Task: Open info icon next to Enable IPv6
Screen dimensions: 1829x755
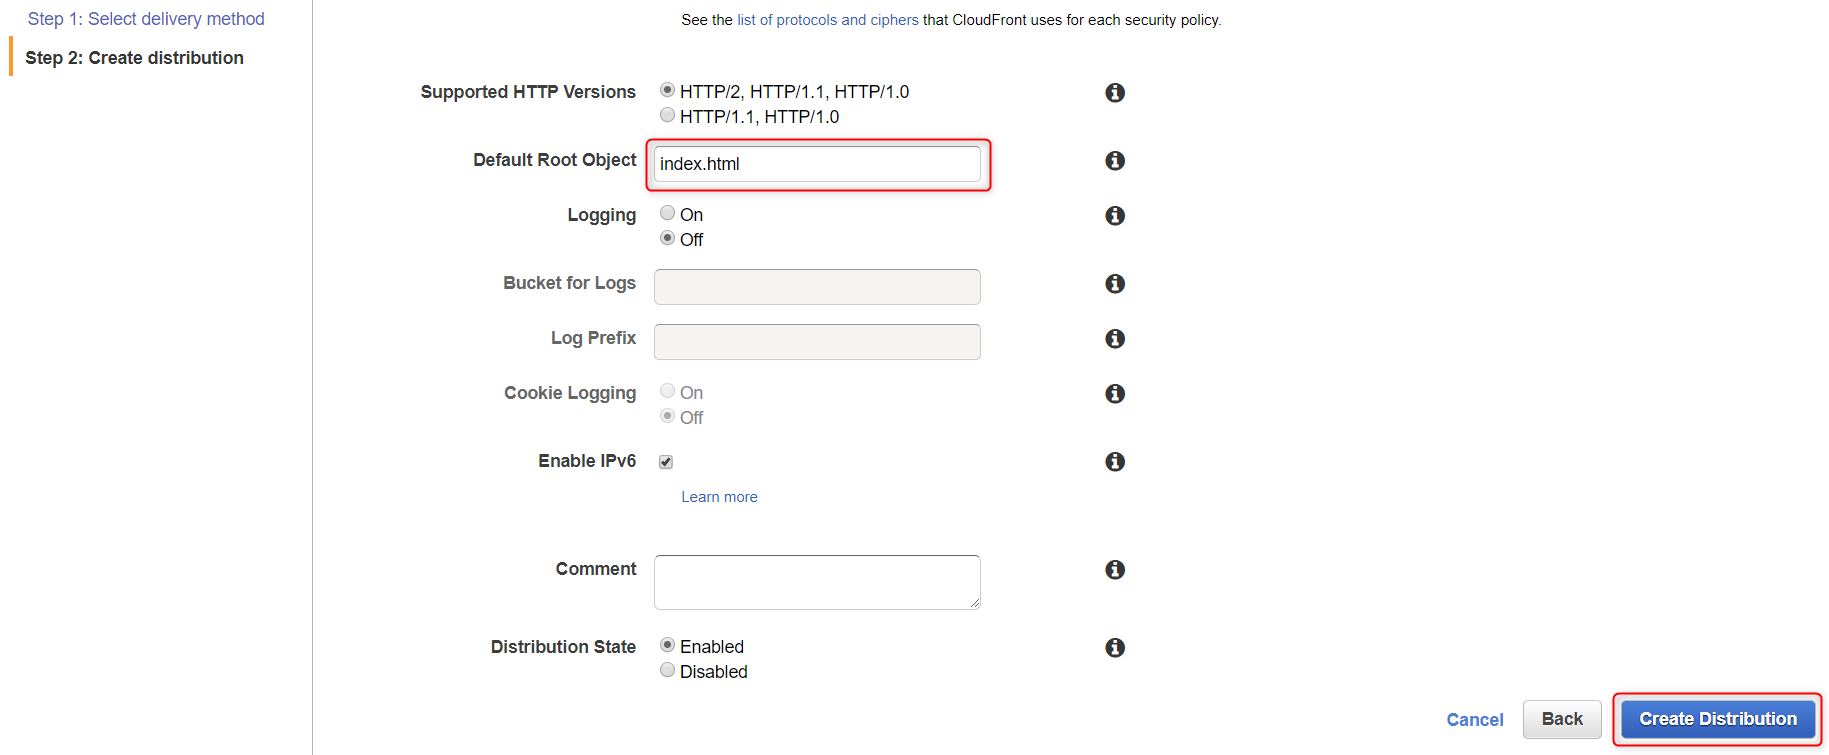Action: click(1115, 462)
